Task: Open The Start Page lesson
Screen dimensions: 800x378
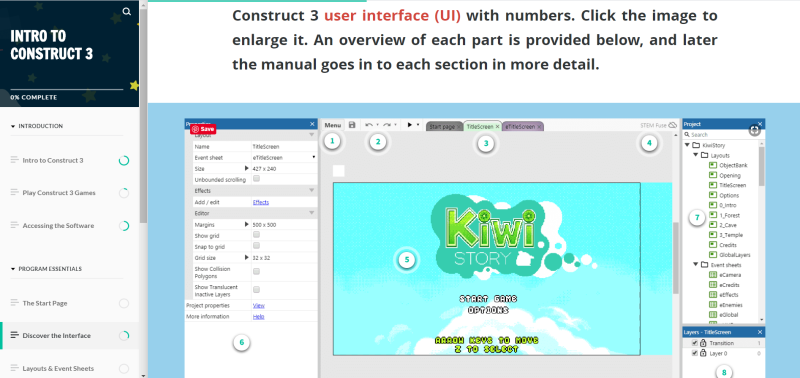Action: (x=45, y=303)
